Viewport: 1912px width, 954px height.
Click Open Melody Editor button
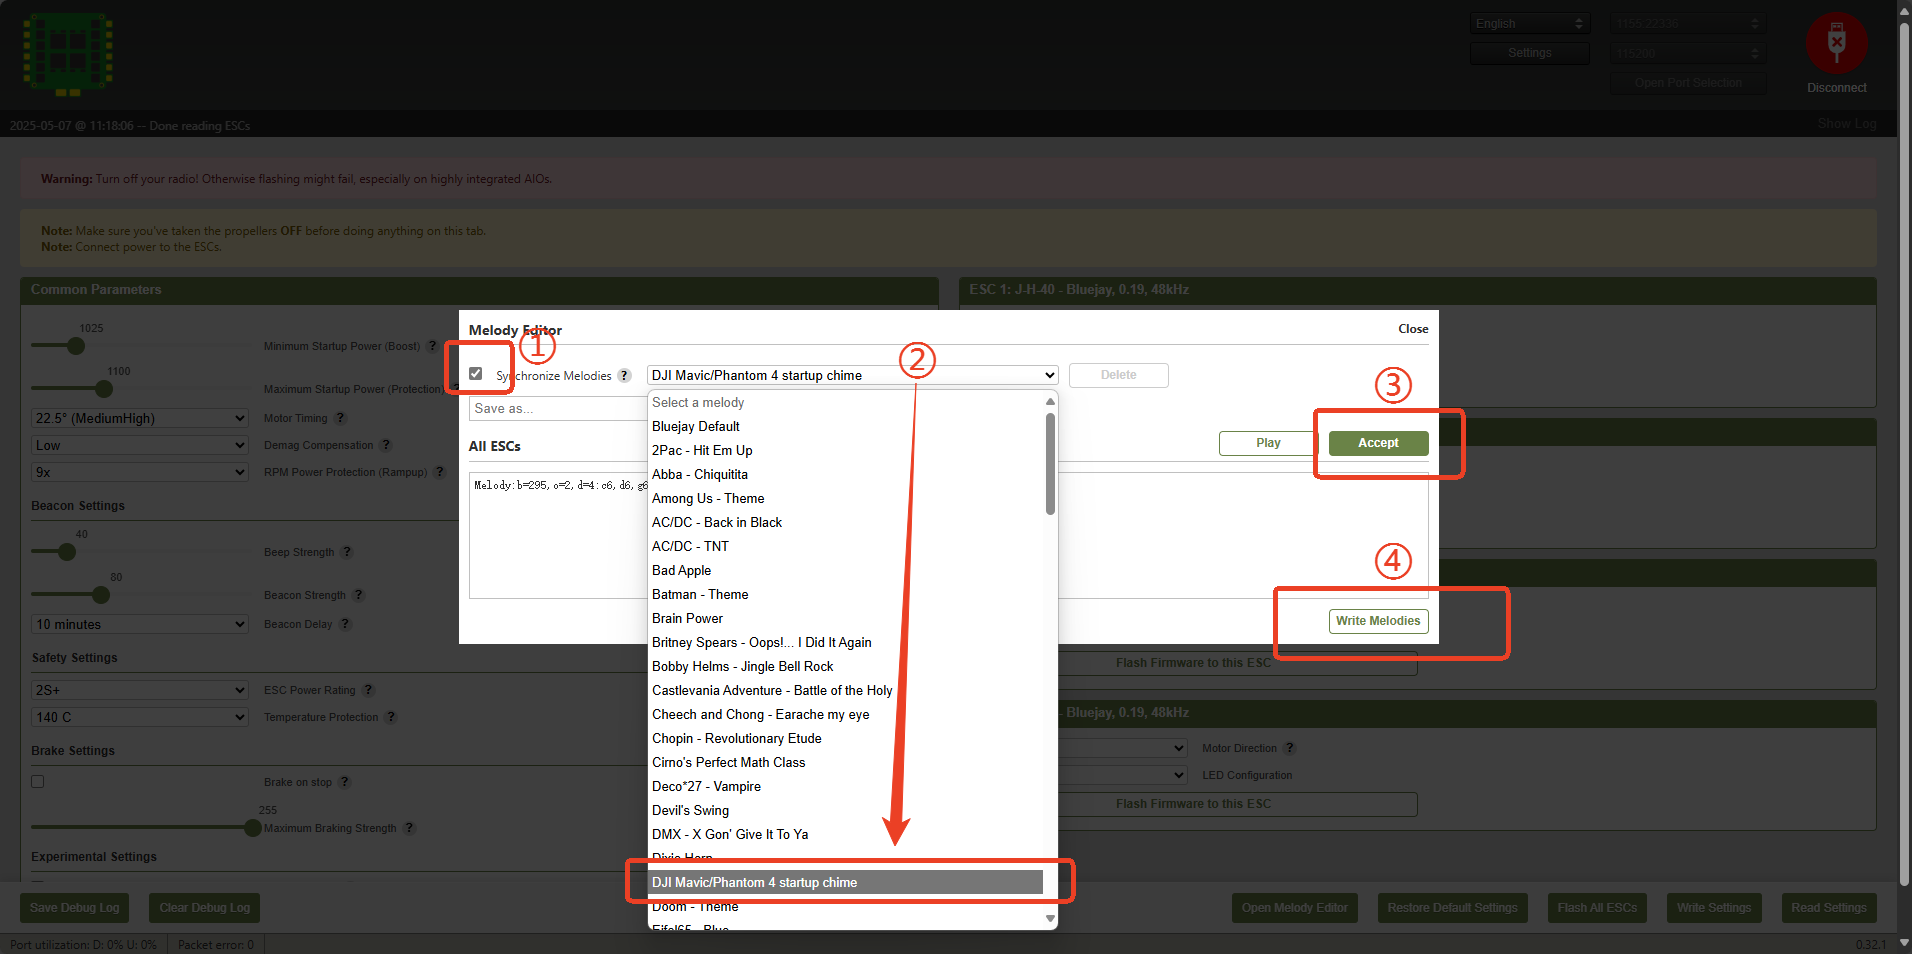[x=1294, y=908]
